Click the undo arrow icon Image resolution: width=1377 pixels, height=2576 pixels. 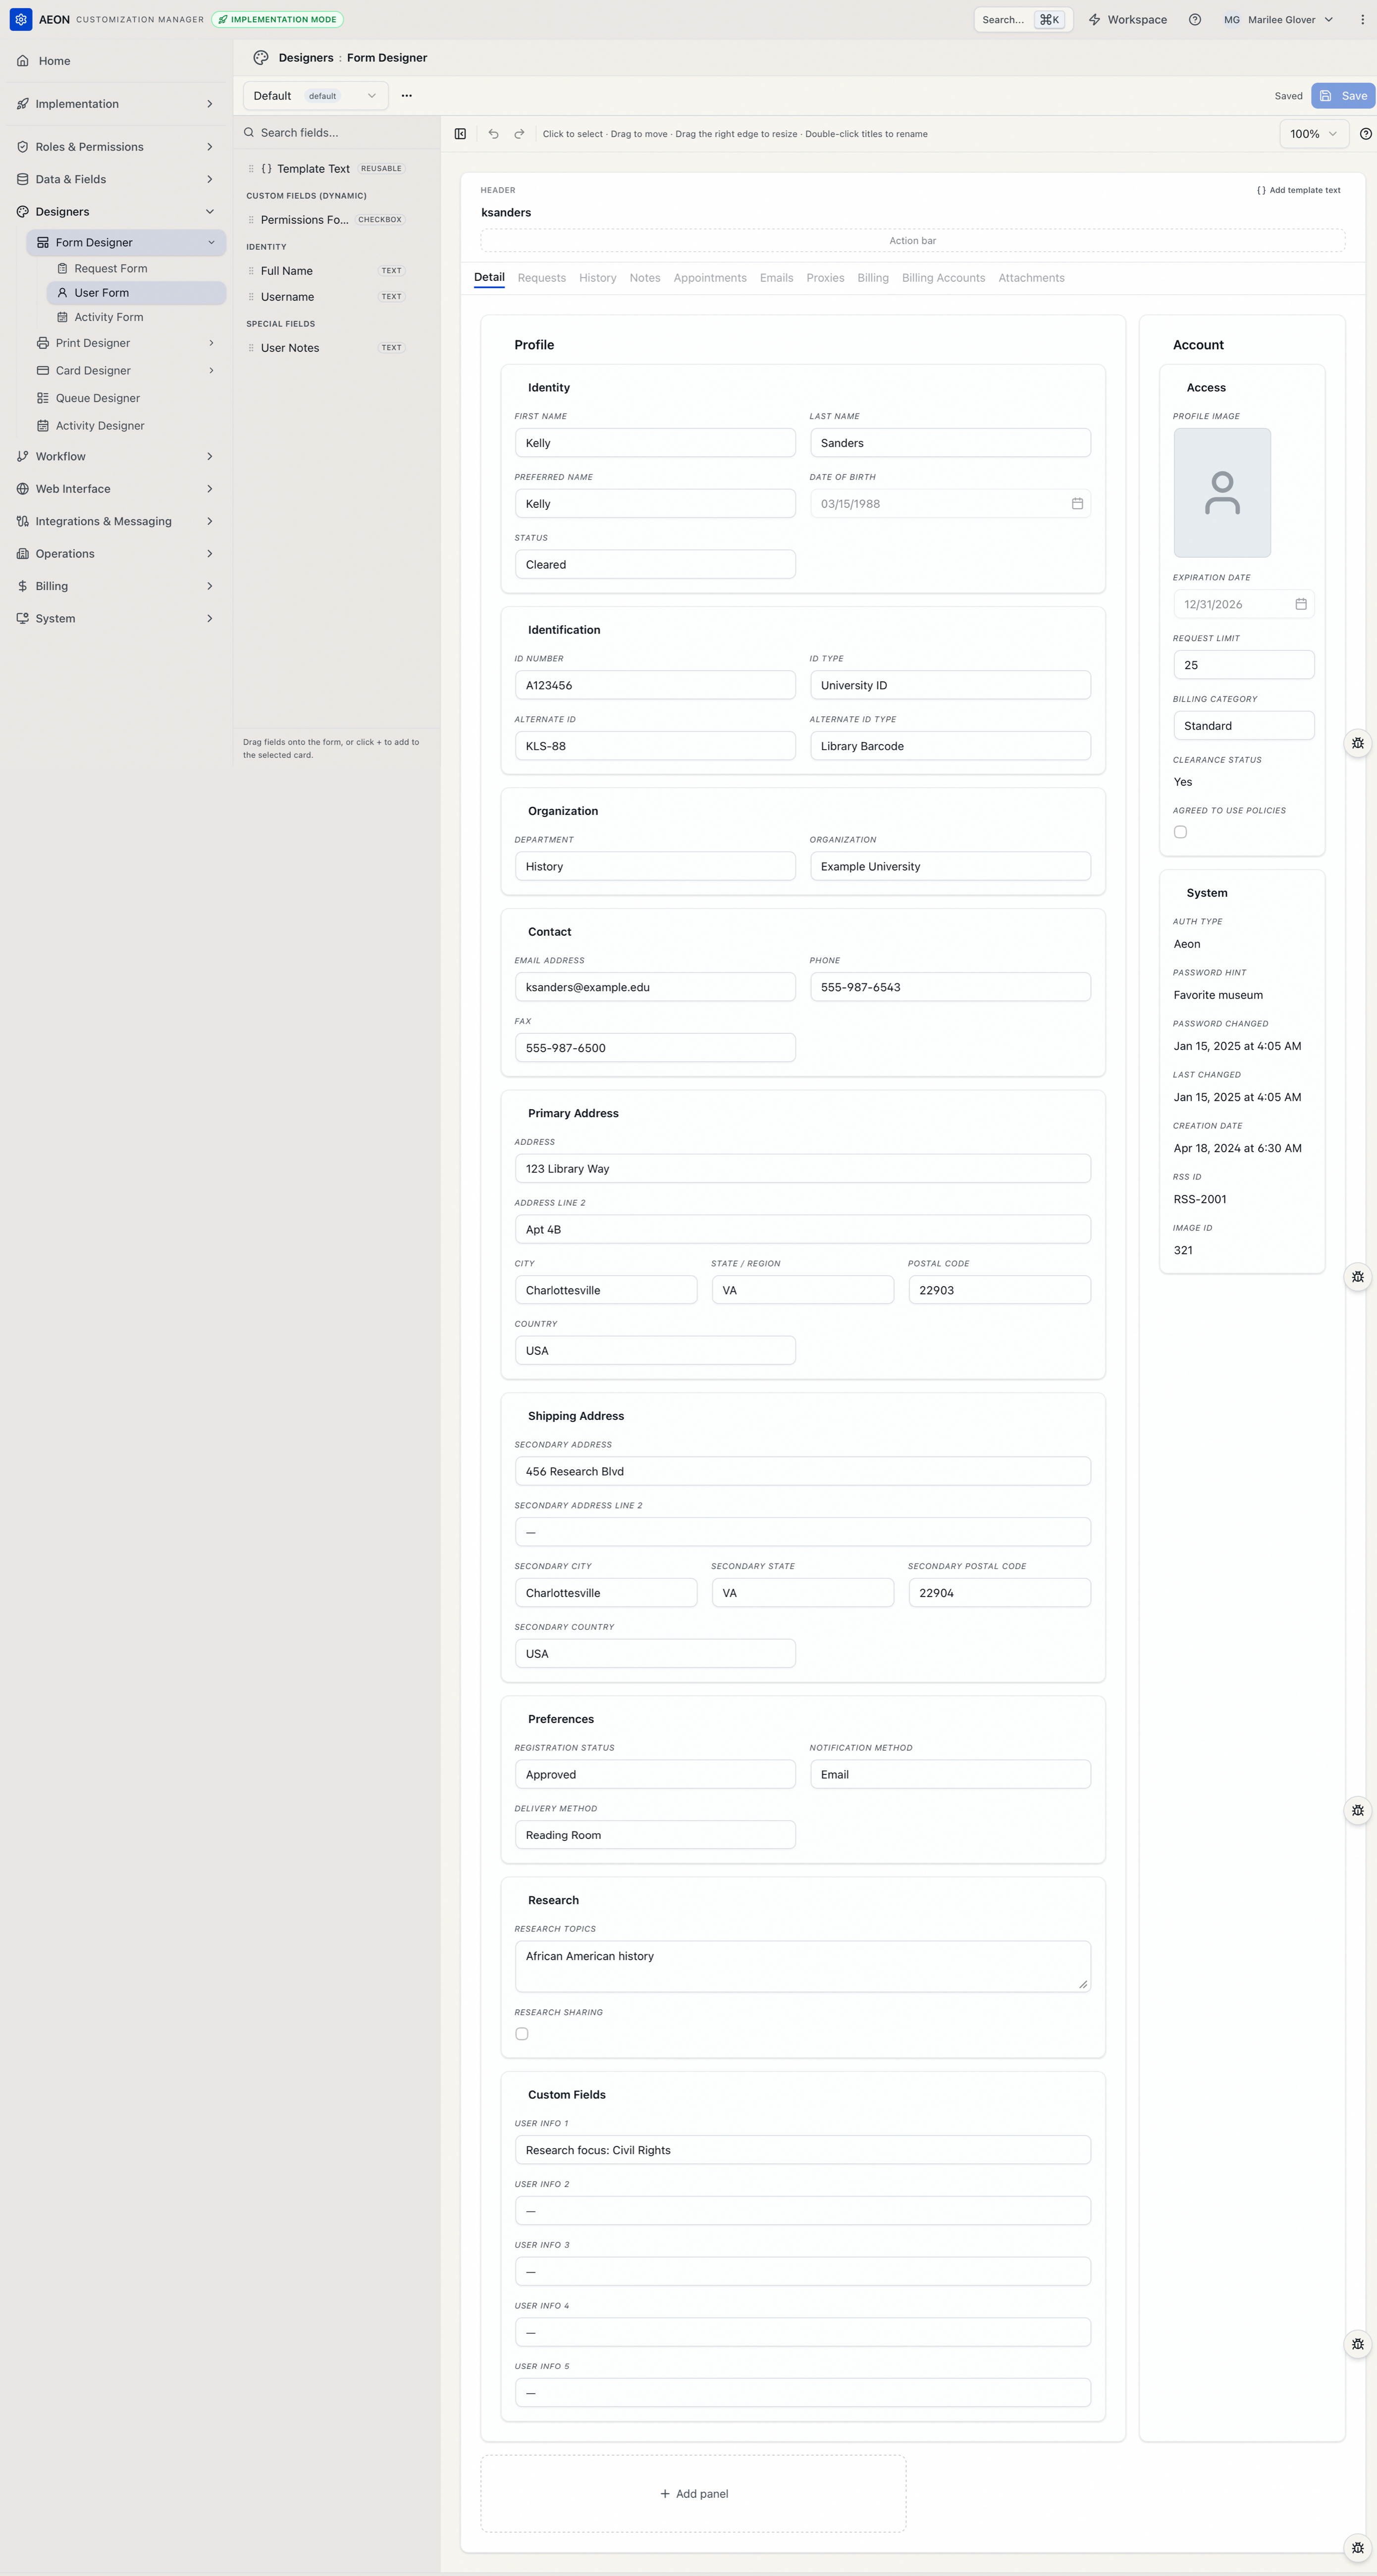493,134
